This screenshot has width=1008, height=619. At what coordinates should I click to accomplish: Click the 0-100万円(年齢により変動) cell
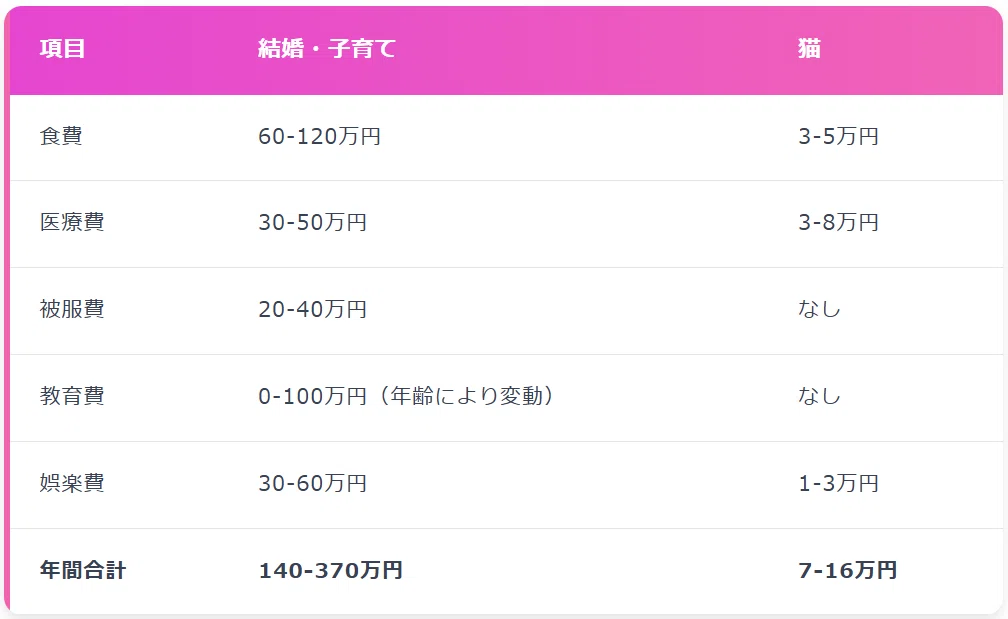coord(406,396)
